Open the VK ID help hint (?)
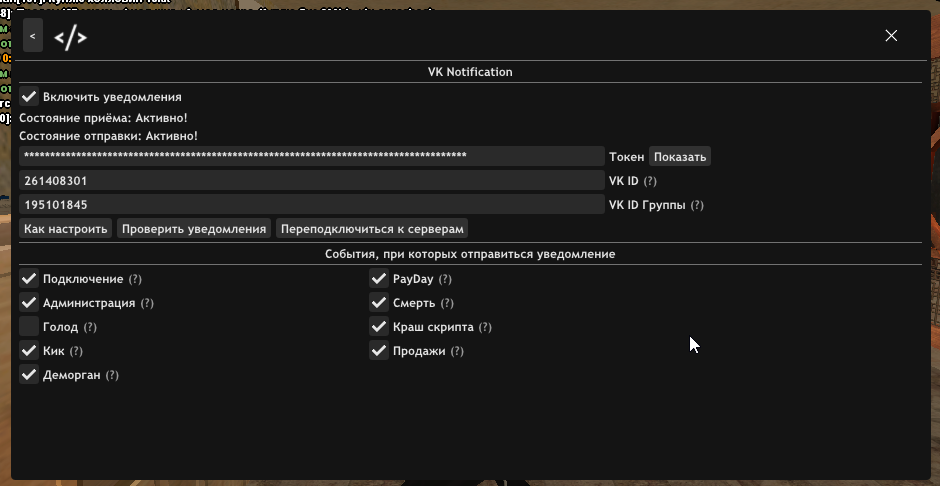 click(650, 181)
